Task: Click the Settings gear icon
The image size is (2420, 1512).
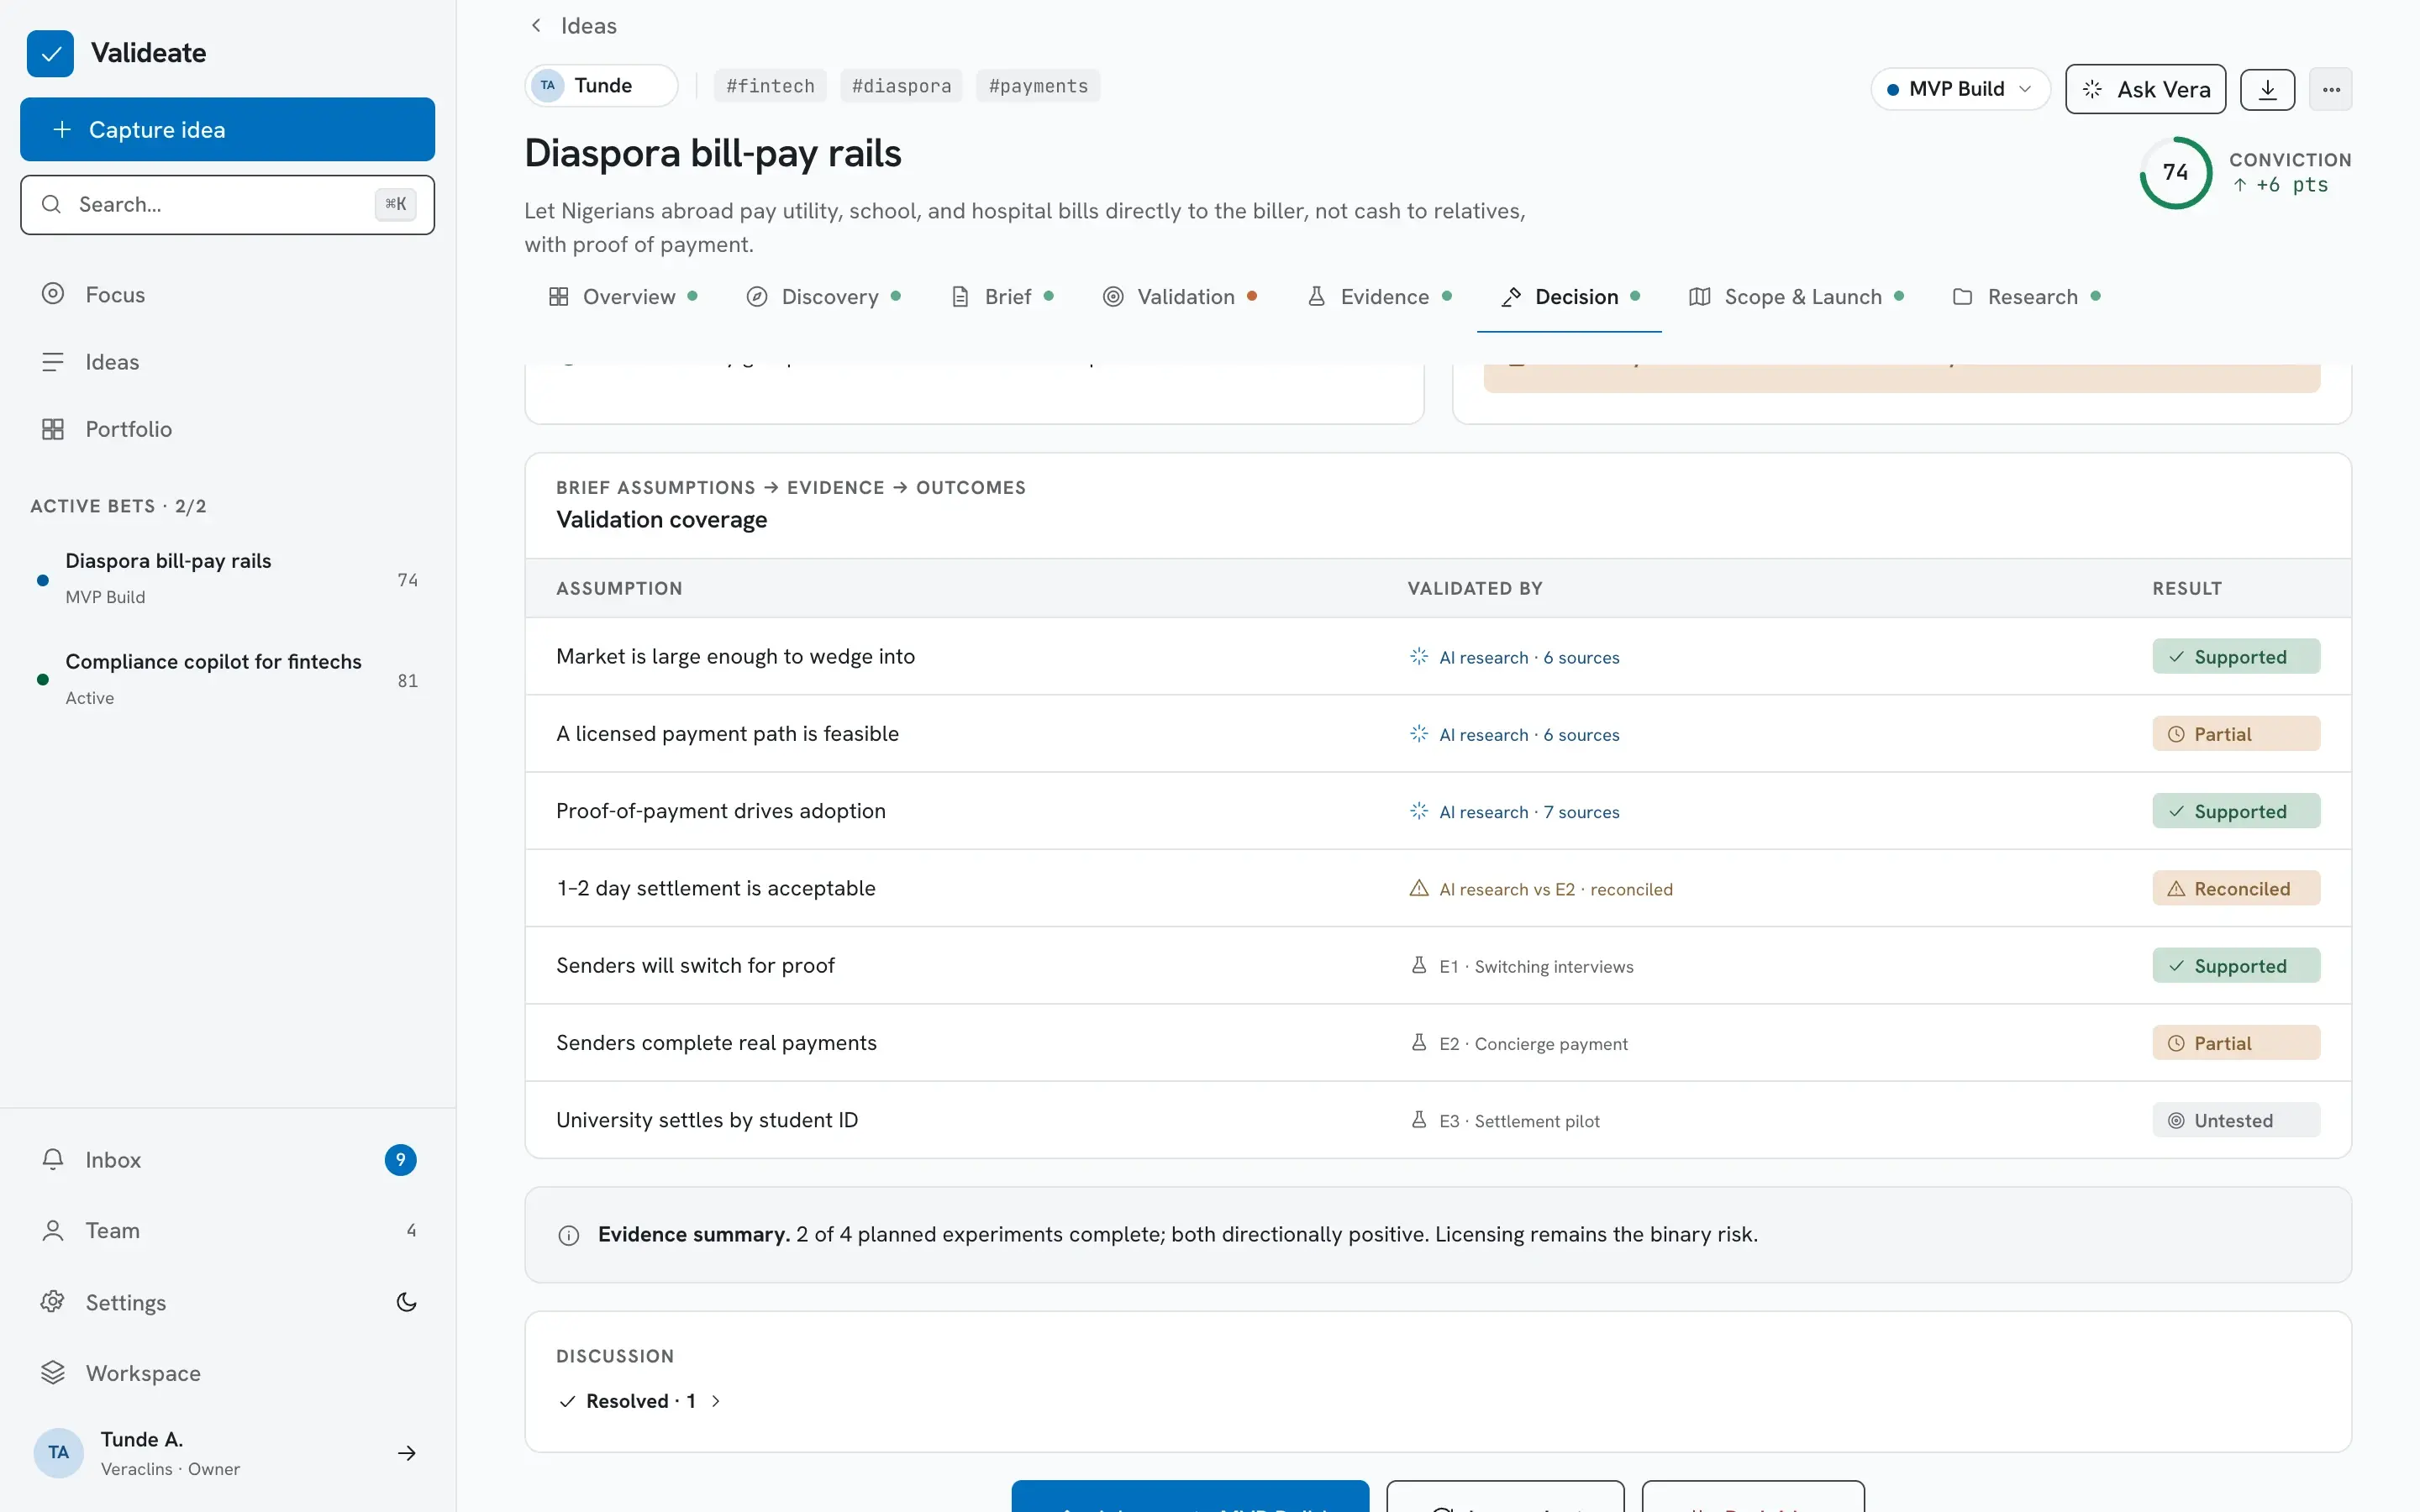Action: pyautogui.click(x=53, y=1302)
